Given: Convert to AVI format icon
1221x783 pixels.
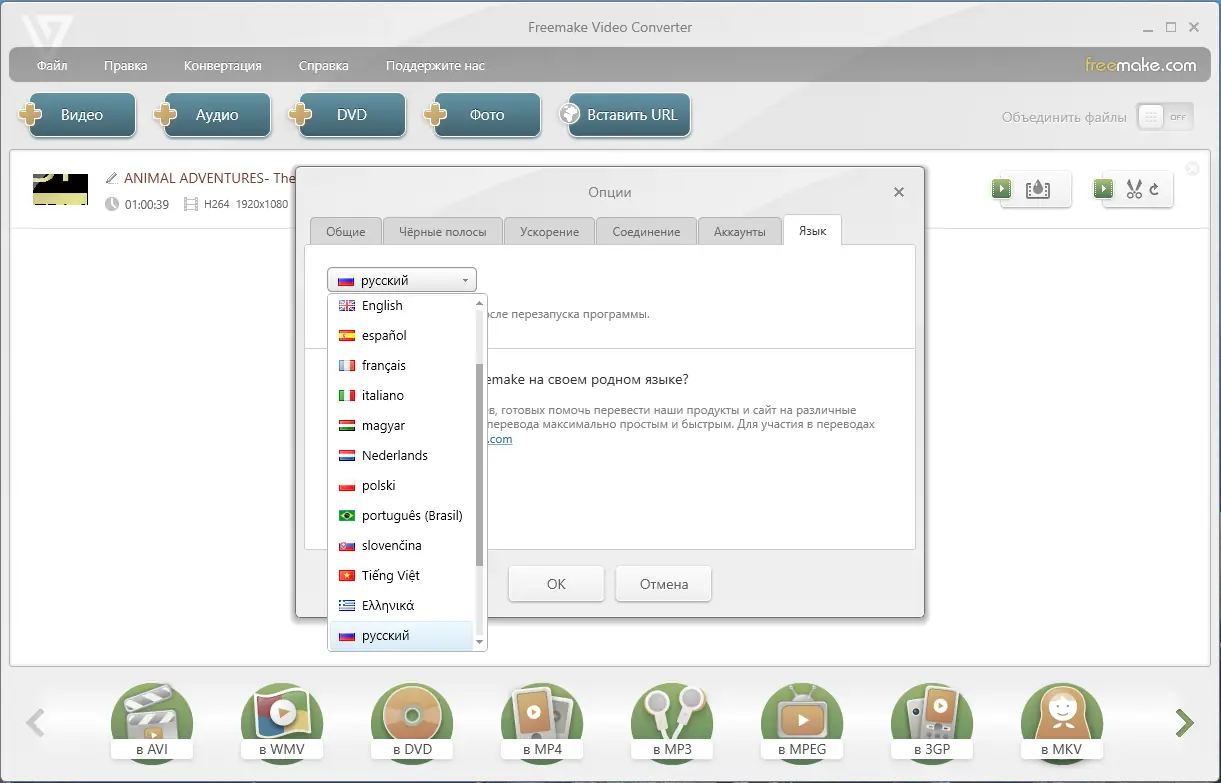Looking at the screenshot, I should pos(152,723).
